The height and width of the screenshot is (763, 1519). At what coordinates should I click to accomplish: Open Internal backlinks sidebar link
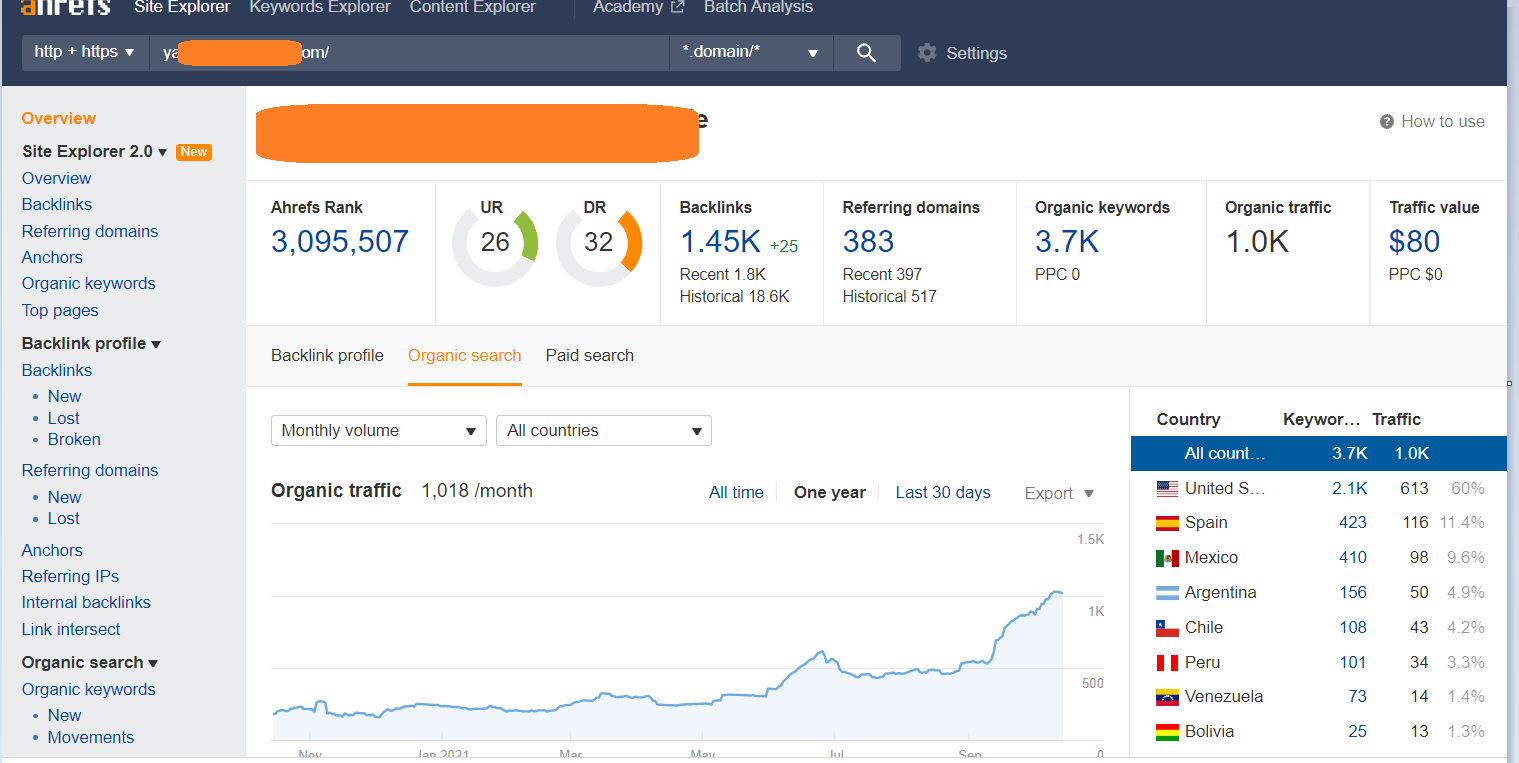click(x=86, y=602)
